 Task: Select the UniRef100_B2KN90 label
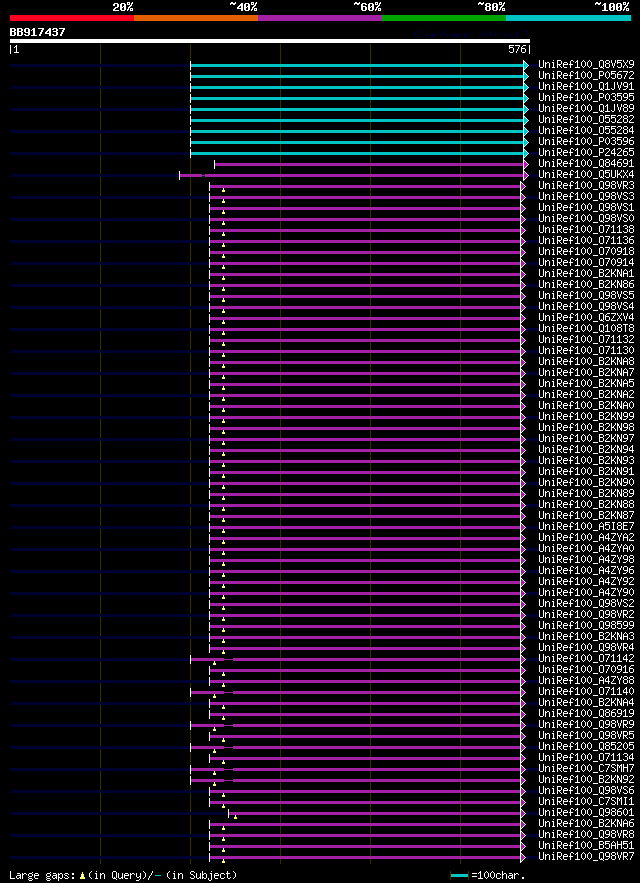coord(586,483)
